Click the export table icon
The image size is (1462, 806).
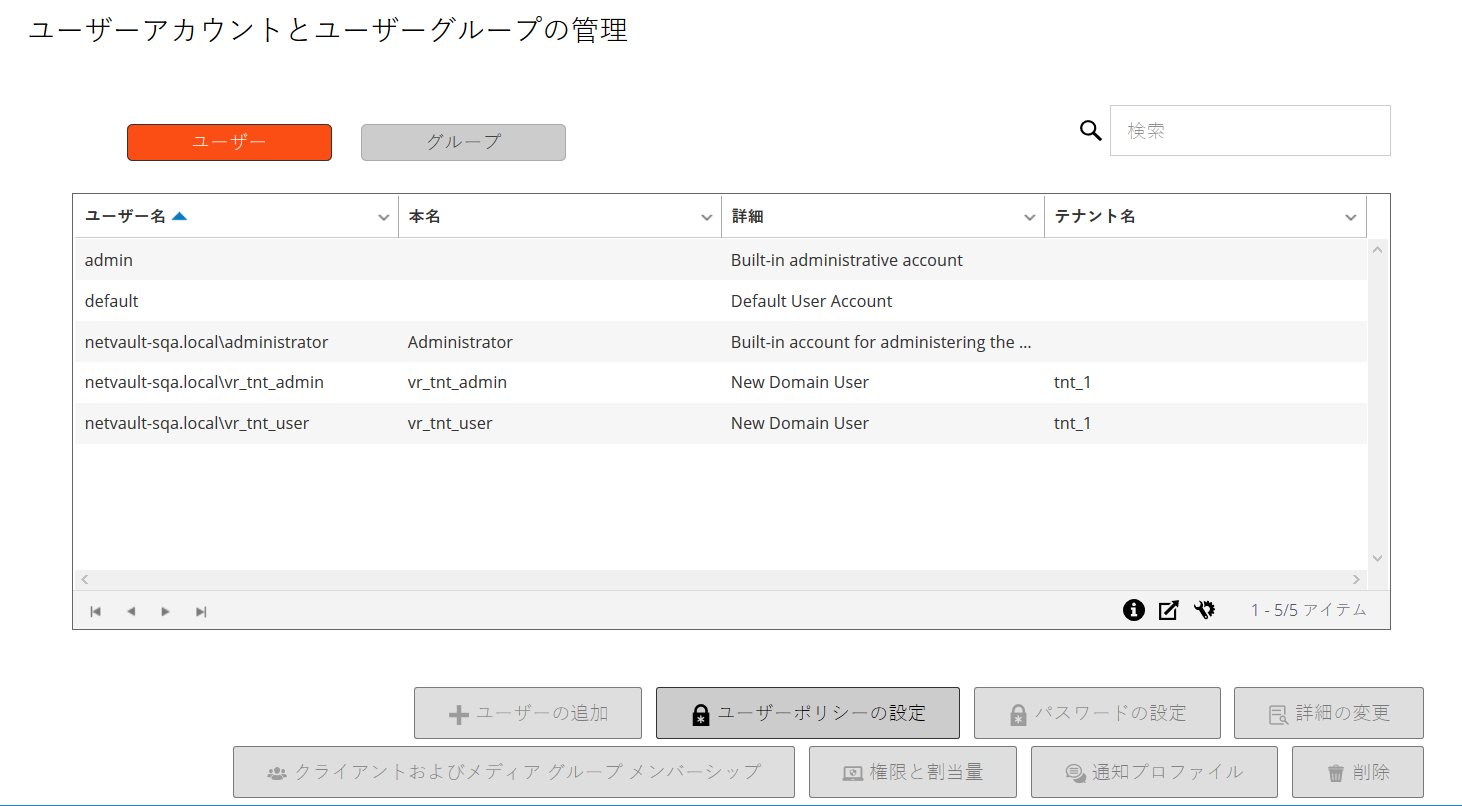click(1168, 610)
